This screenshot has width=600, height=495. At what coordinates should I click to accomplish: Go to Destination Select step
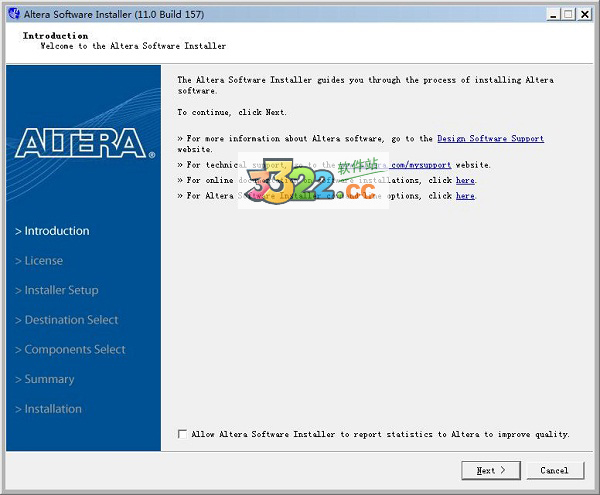coord(67,320)
